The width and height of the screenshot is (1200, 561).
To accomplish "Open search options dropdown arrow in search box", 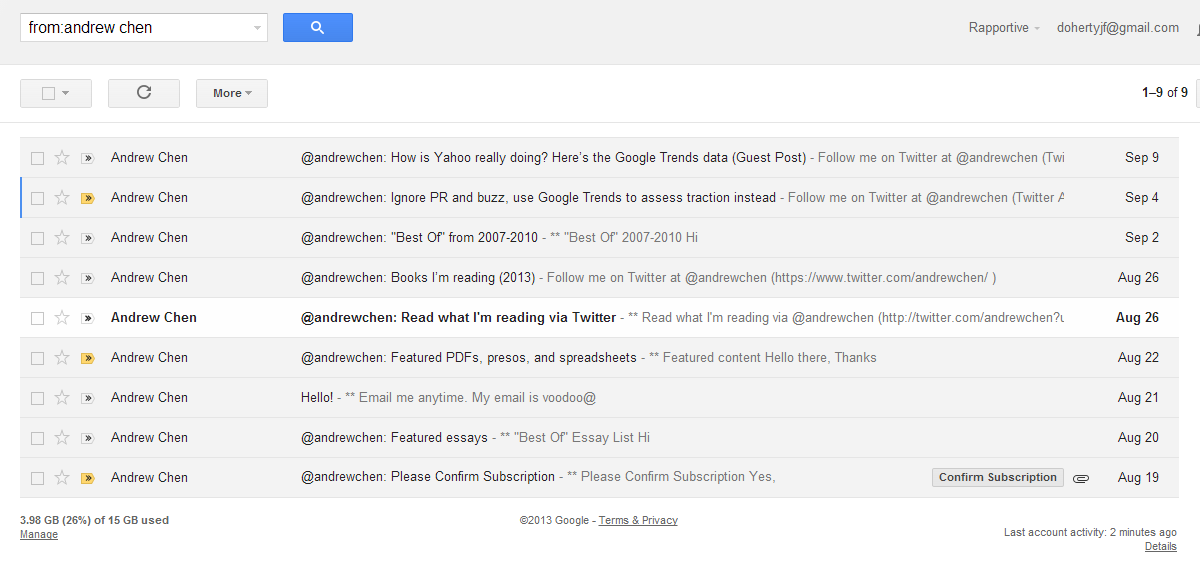I will click(258, 29).
